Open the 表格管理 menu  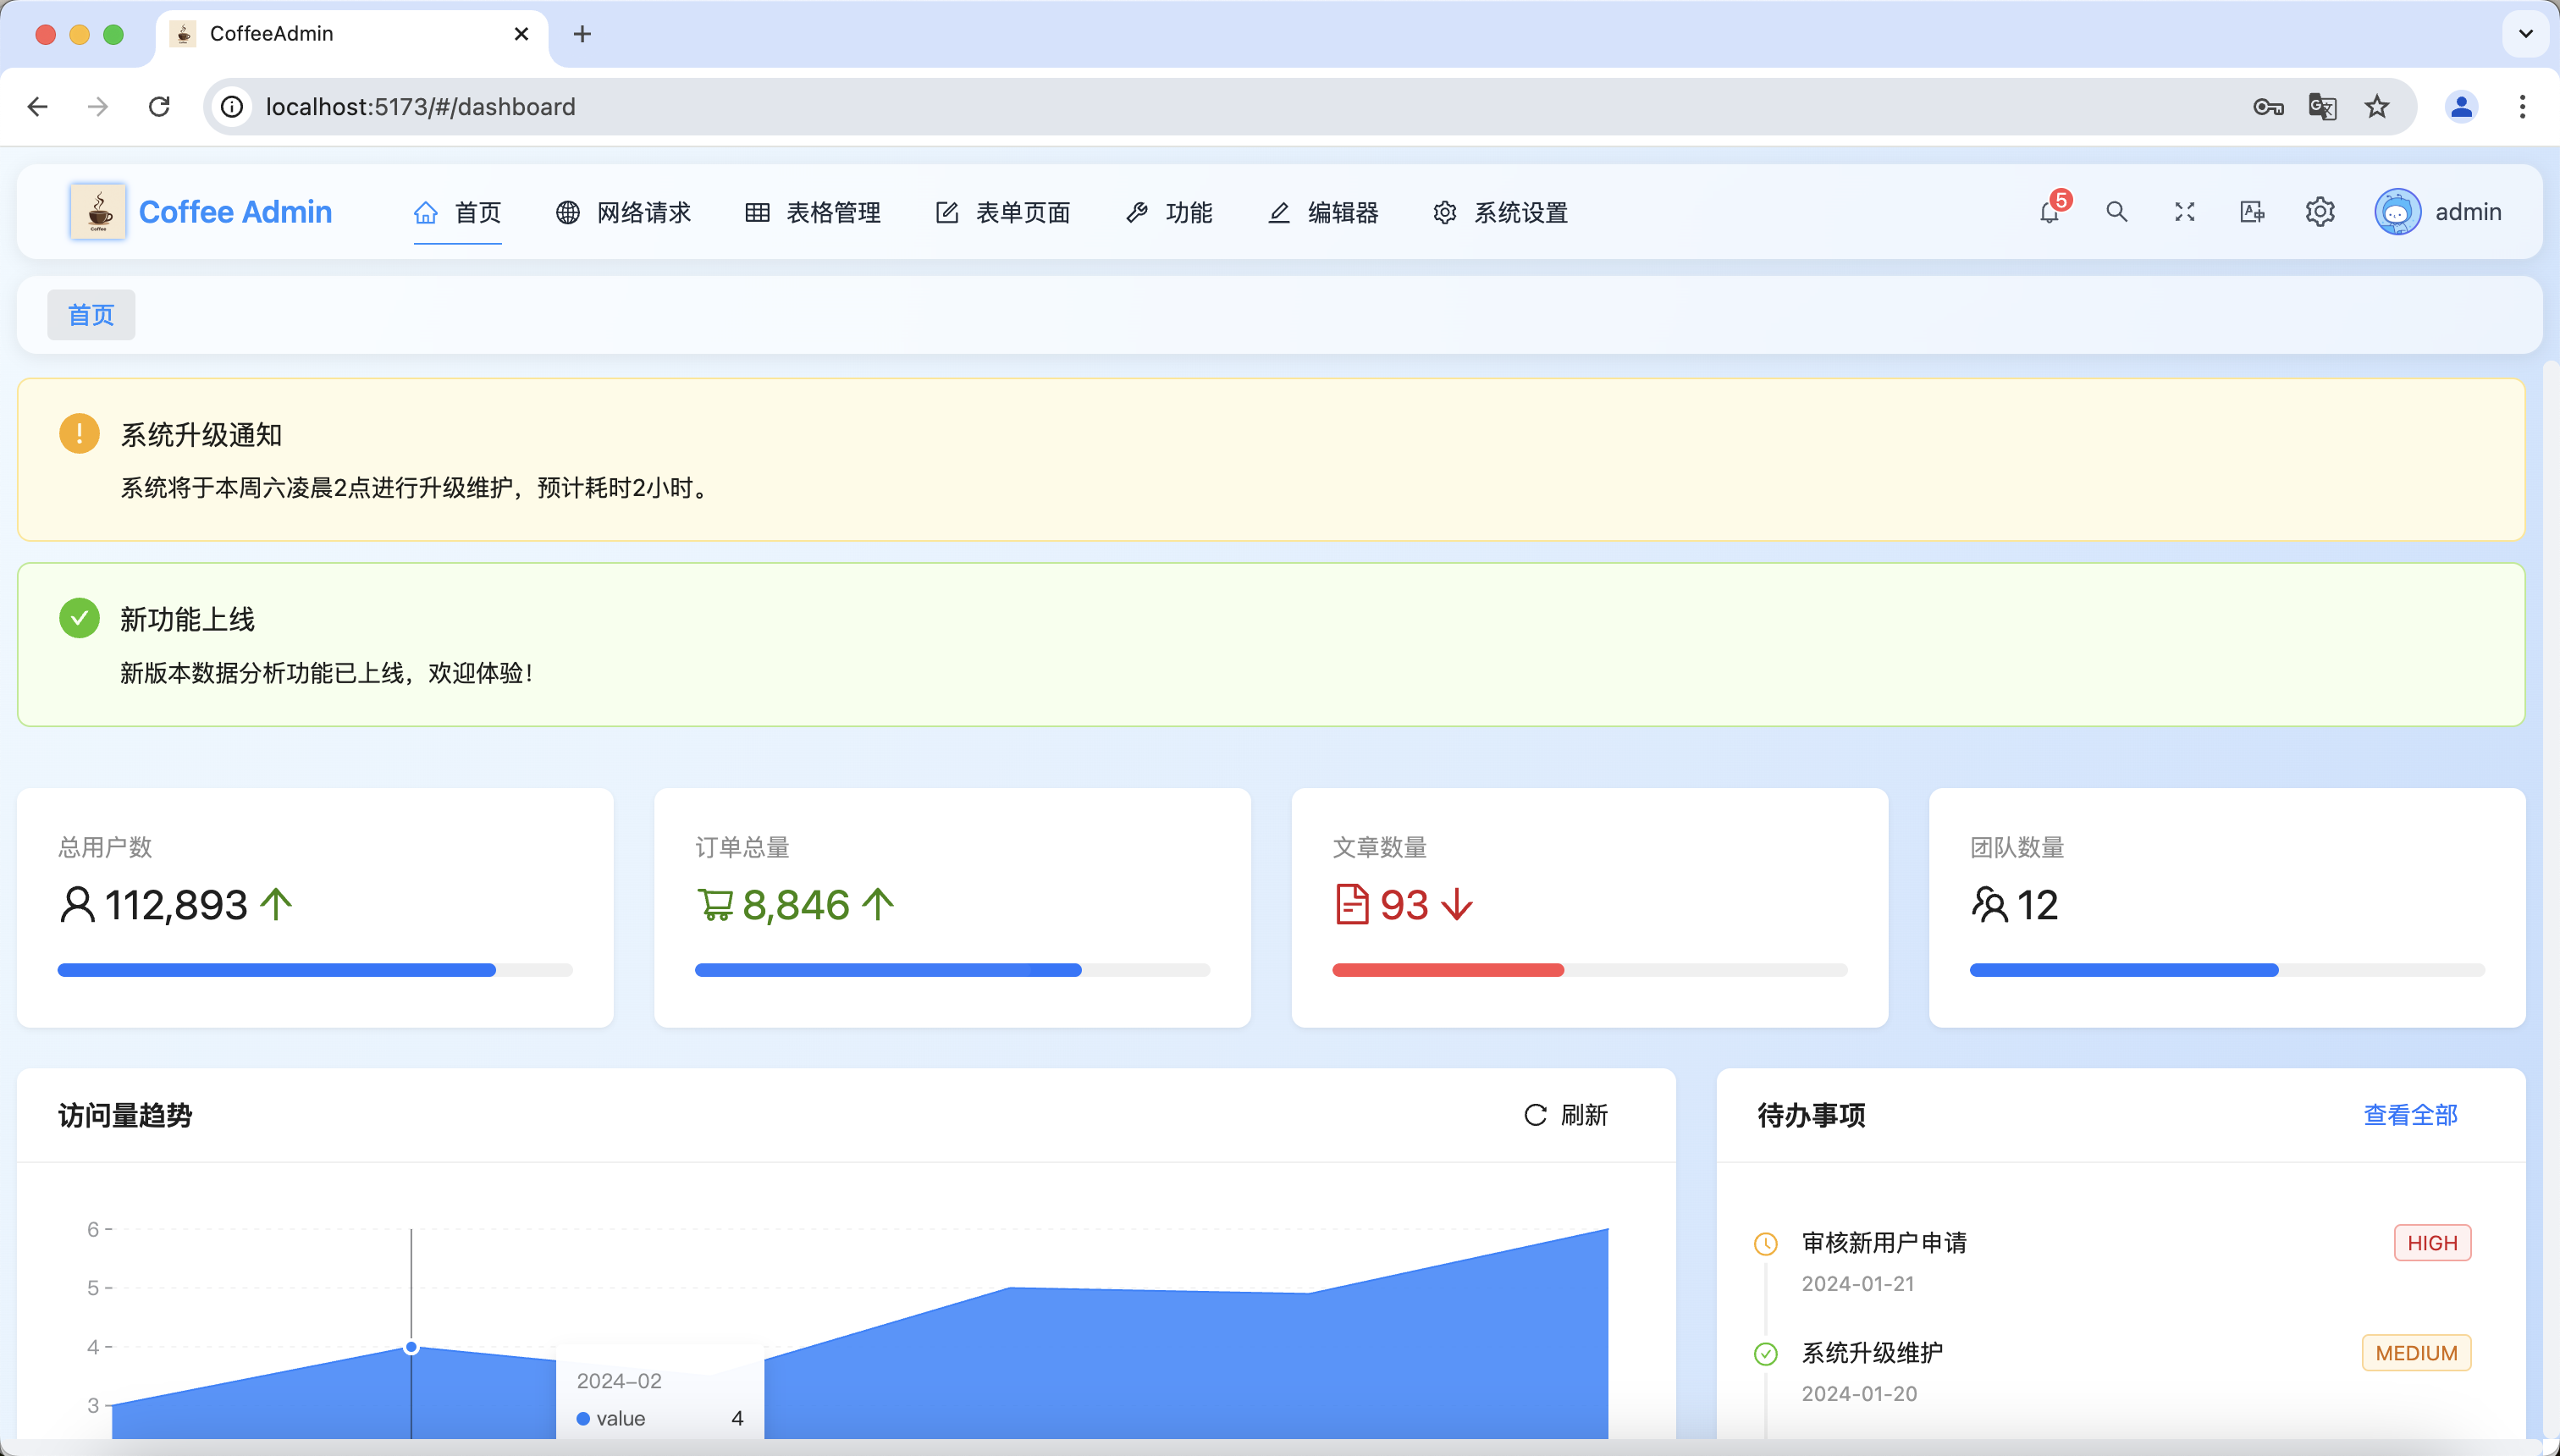pyautogui.click(x=813, y=213)
